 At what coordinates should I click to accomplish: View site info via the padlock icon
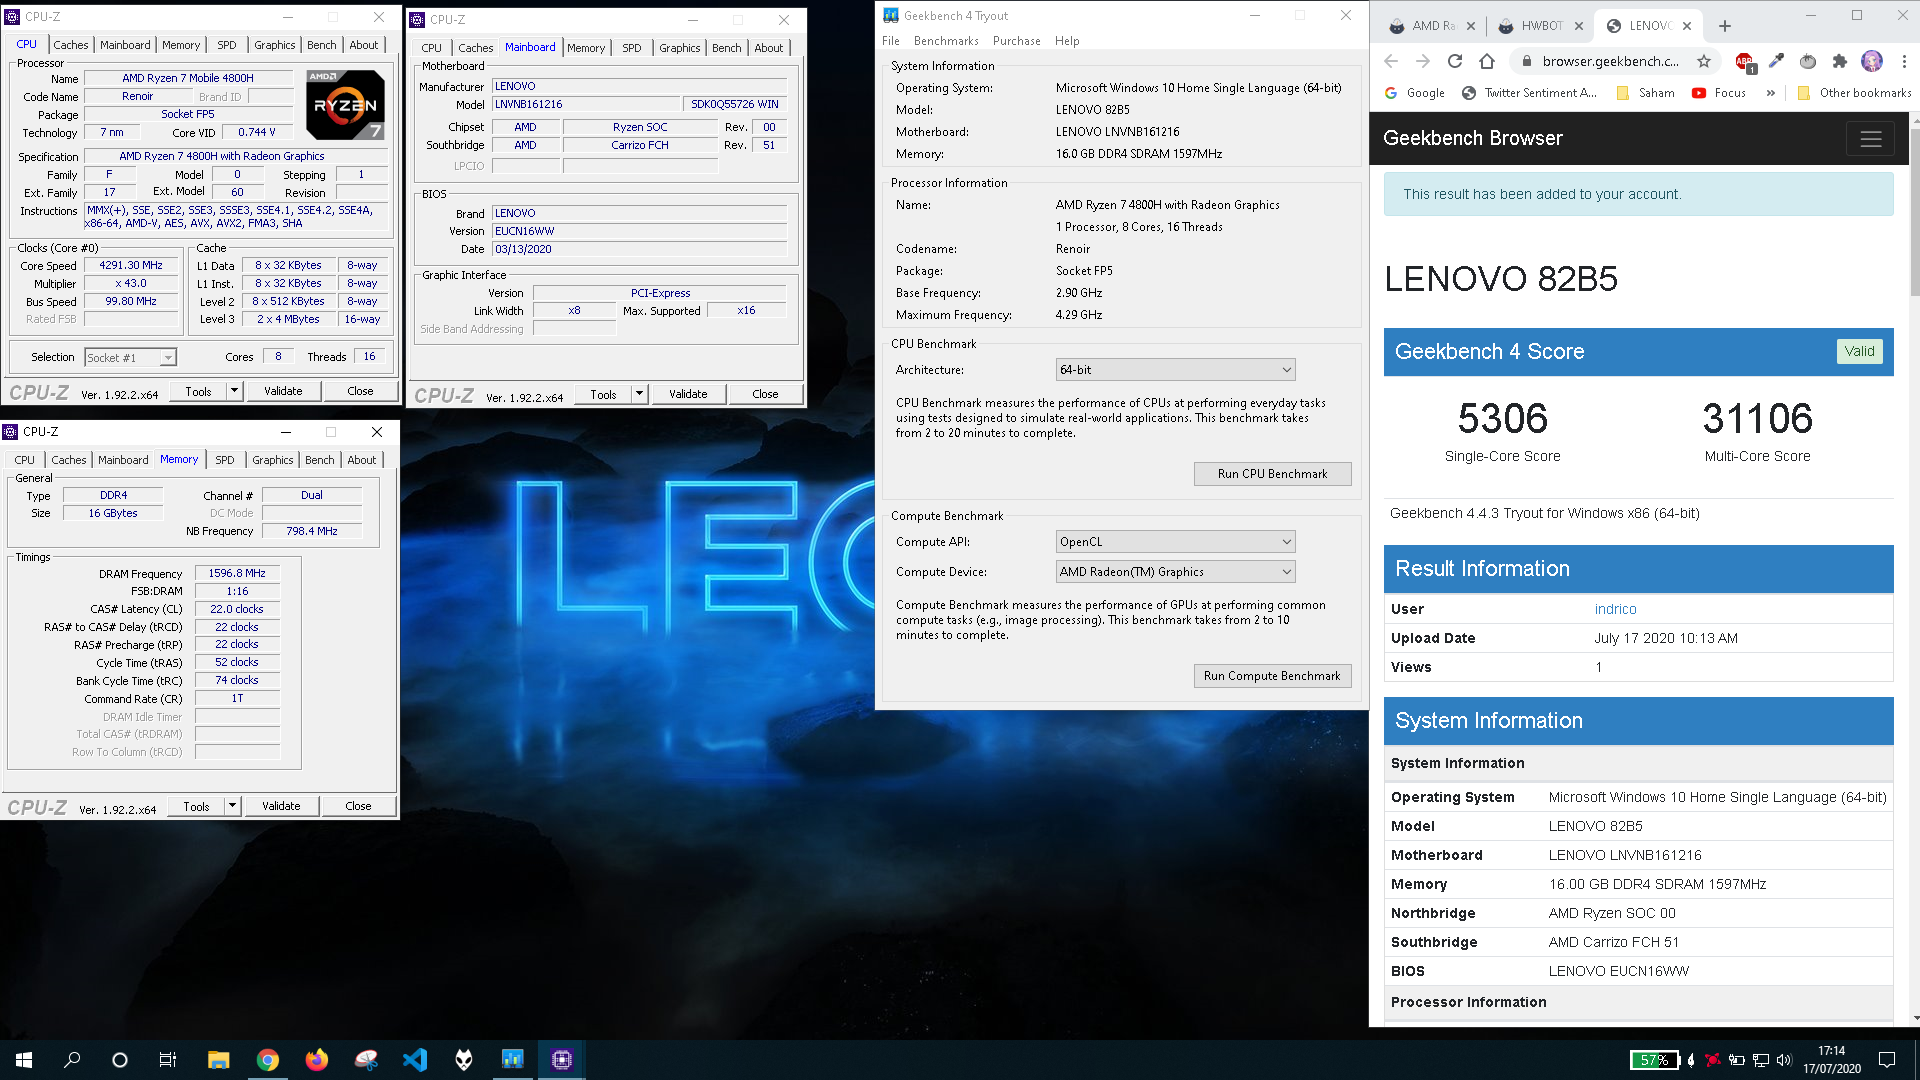1526,61
